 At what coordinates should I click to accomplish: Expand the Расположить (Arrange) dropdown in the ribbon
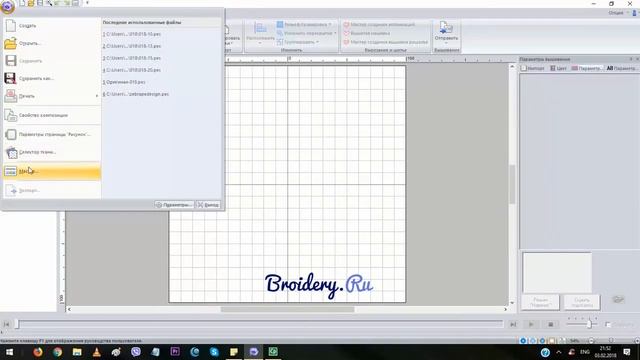tap(260, 33)
